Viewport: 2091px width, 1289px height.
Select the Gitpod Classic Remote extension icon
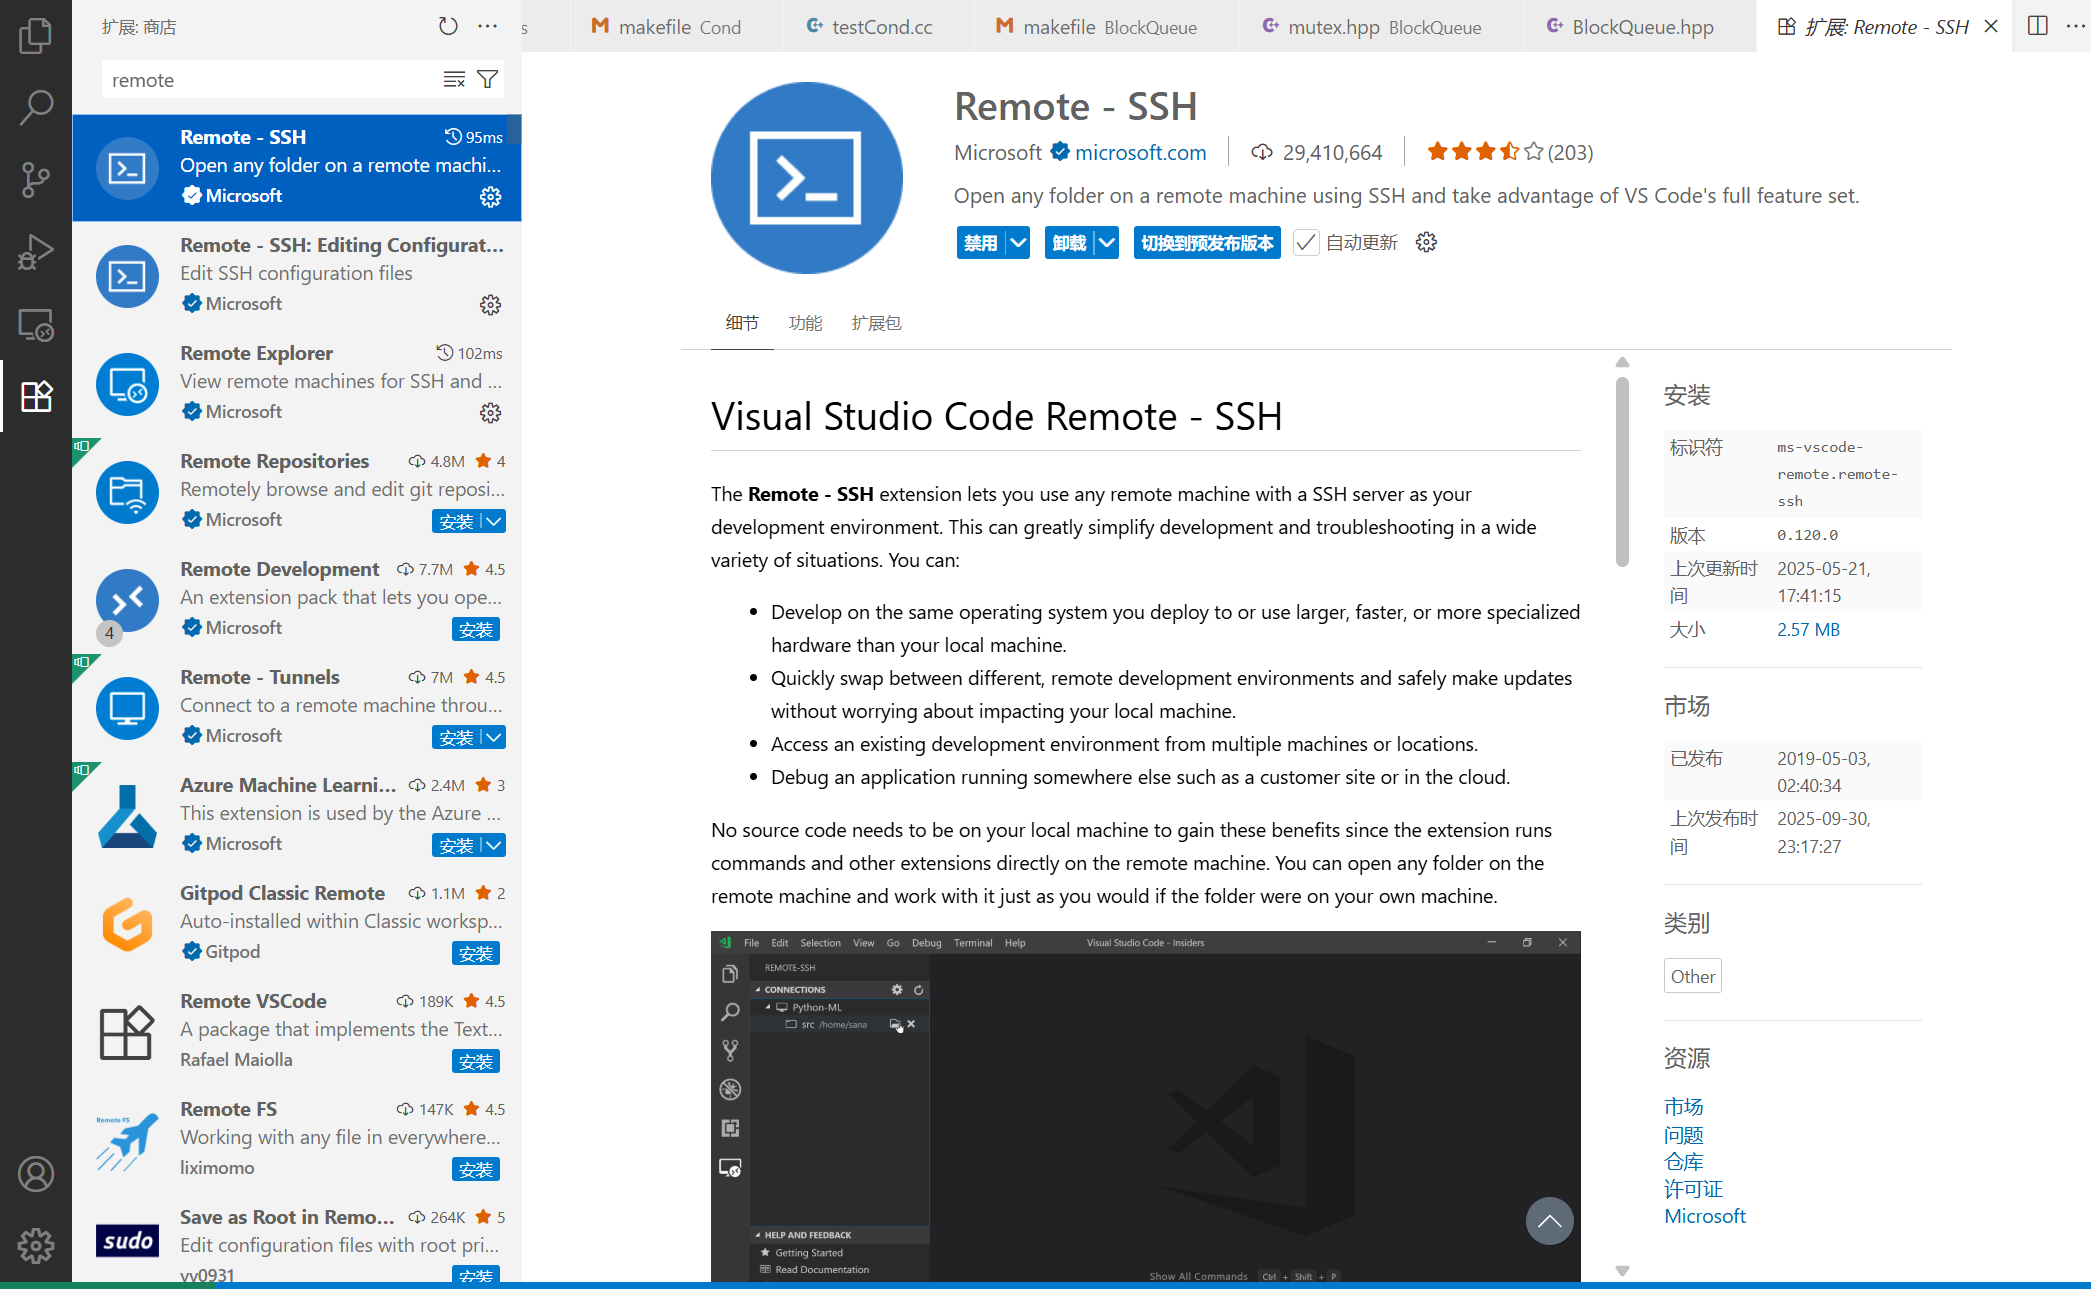point(127,924)
